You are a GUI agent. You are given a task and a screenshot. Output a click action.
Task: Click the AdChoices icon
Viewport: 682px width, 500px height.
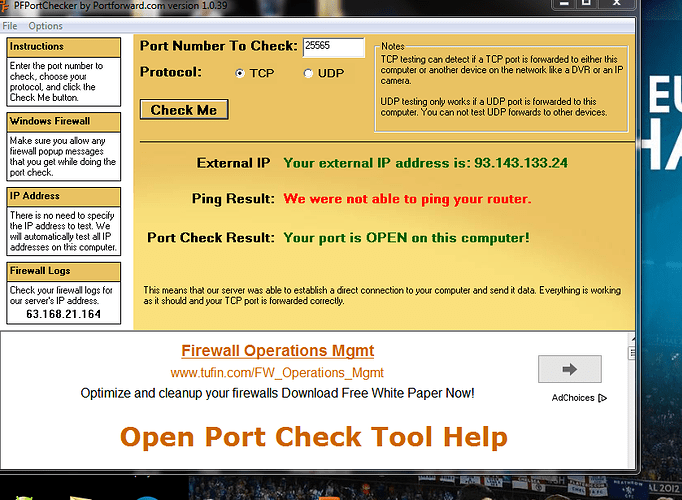tap(602, 398)
